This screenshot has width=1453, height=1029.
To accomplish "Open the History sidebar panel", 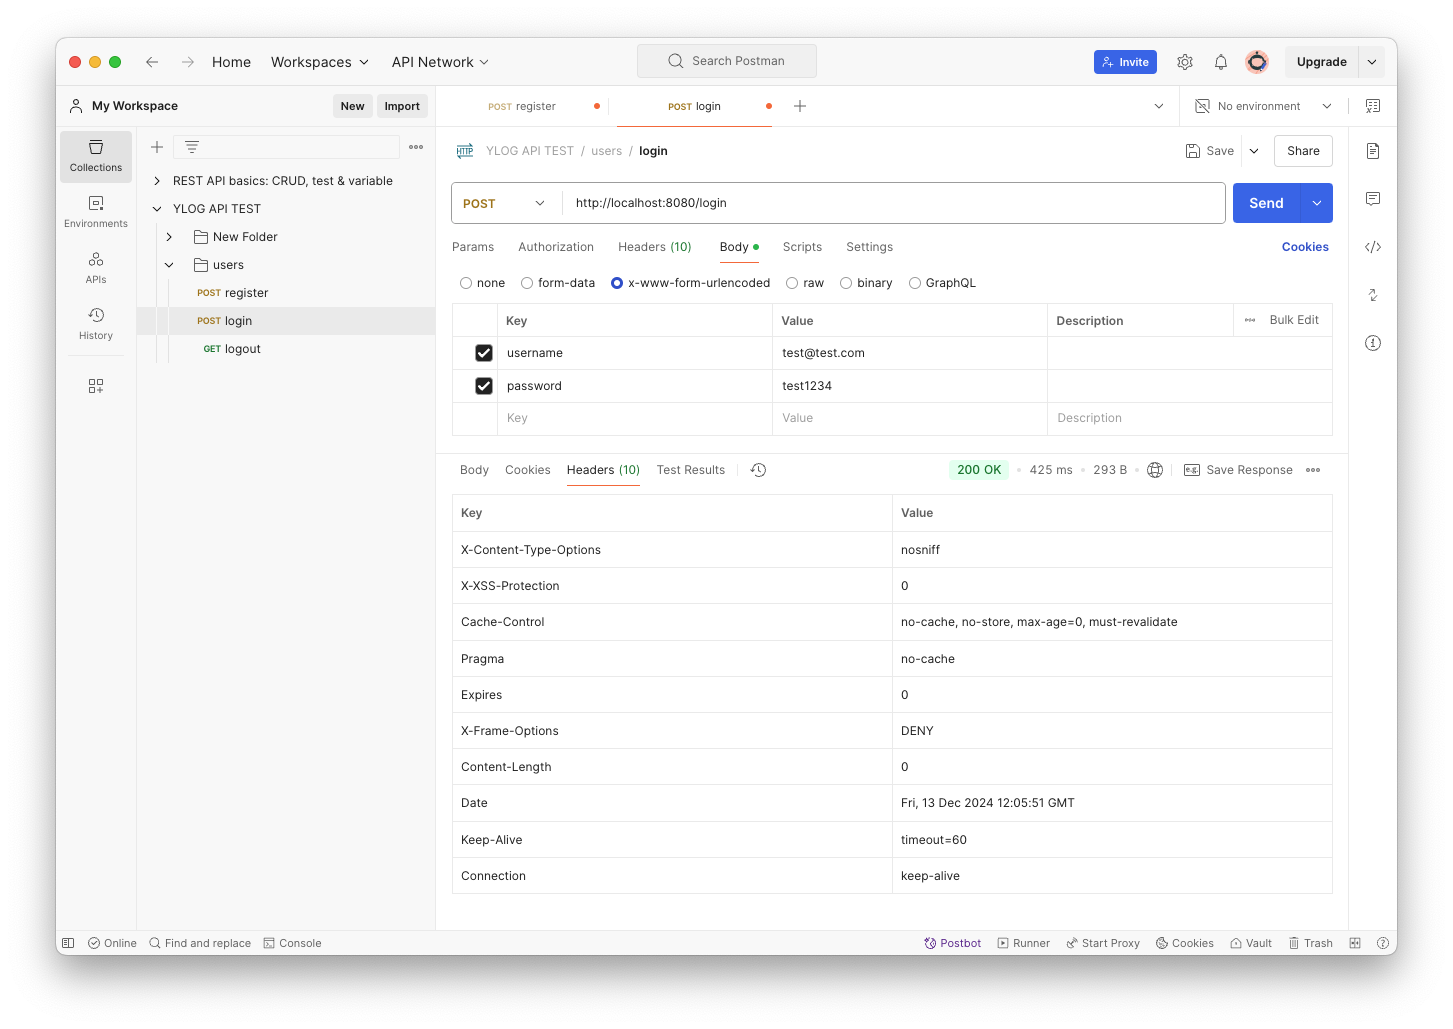I will pyautogui.click(x=96, y=324).
